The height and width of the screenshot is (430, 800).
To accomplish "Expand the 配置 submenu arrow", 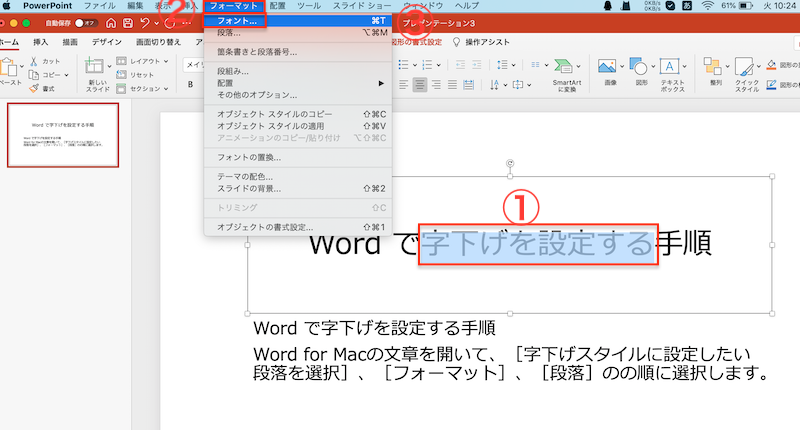I will tap(381, 83).
